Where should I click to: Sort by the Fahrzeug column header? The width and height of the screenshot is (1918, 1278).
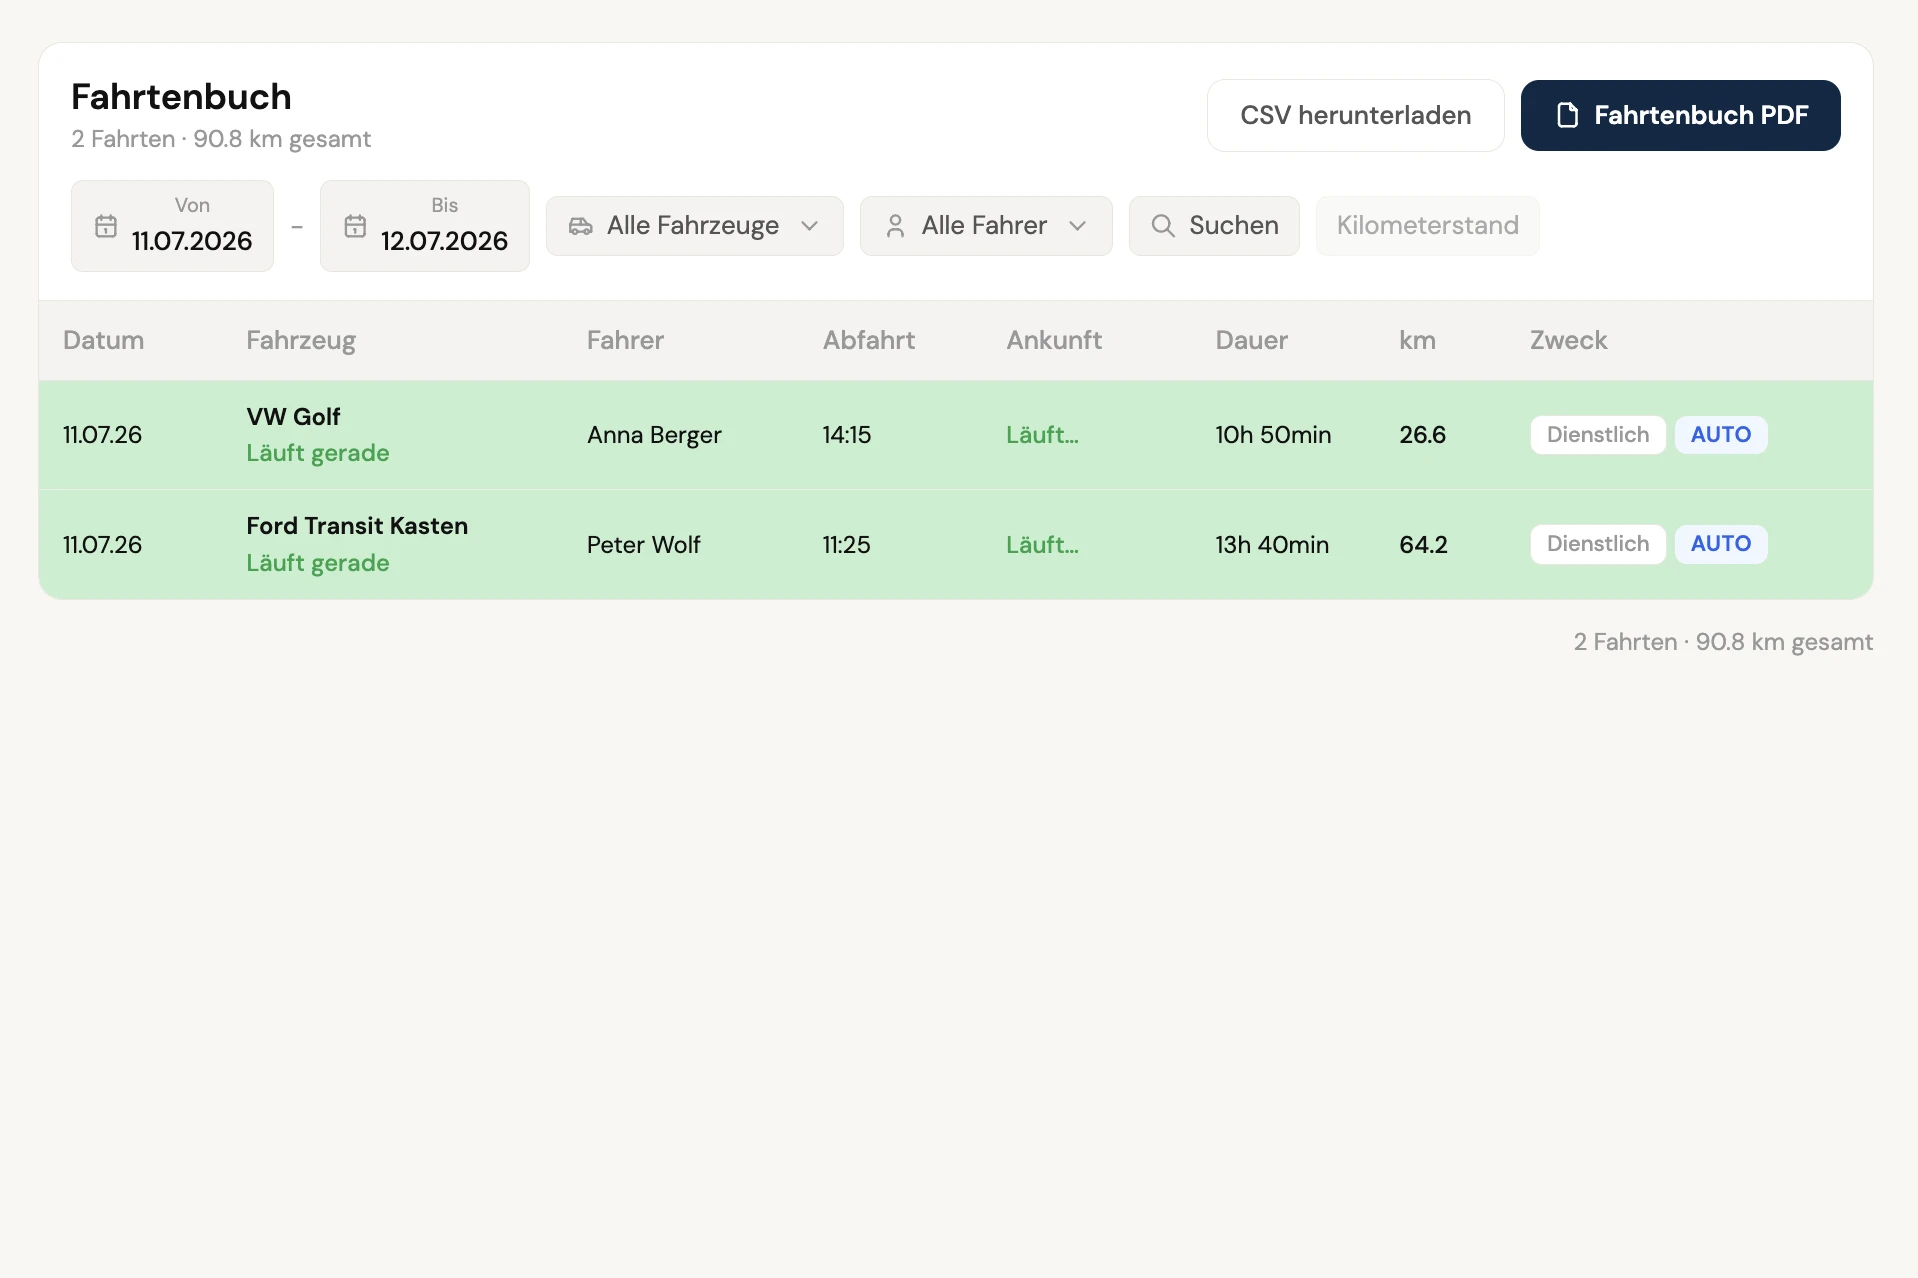301,341
